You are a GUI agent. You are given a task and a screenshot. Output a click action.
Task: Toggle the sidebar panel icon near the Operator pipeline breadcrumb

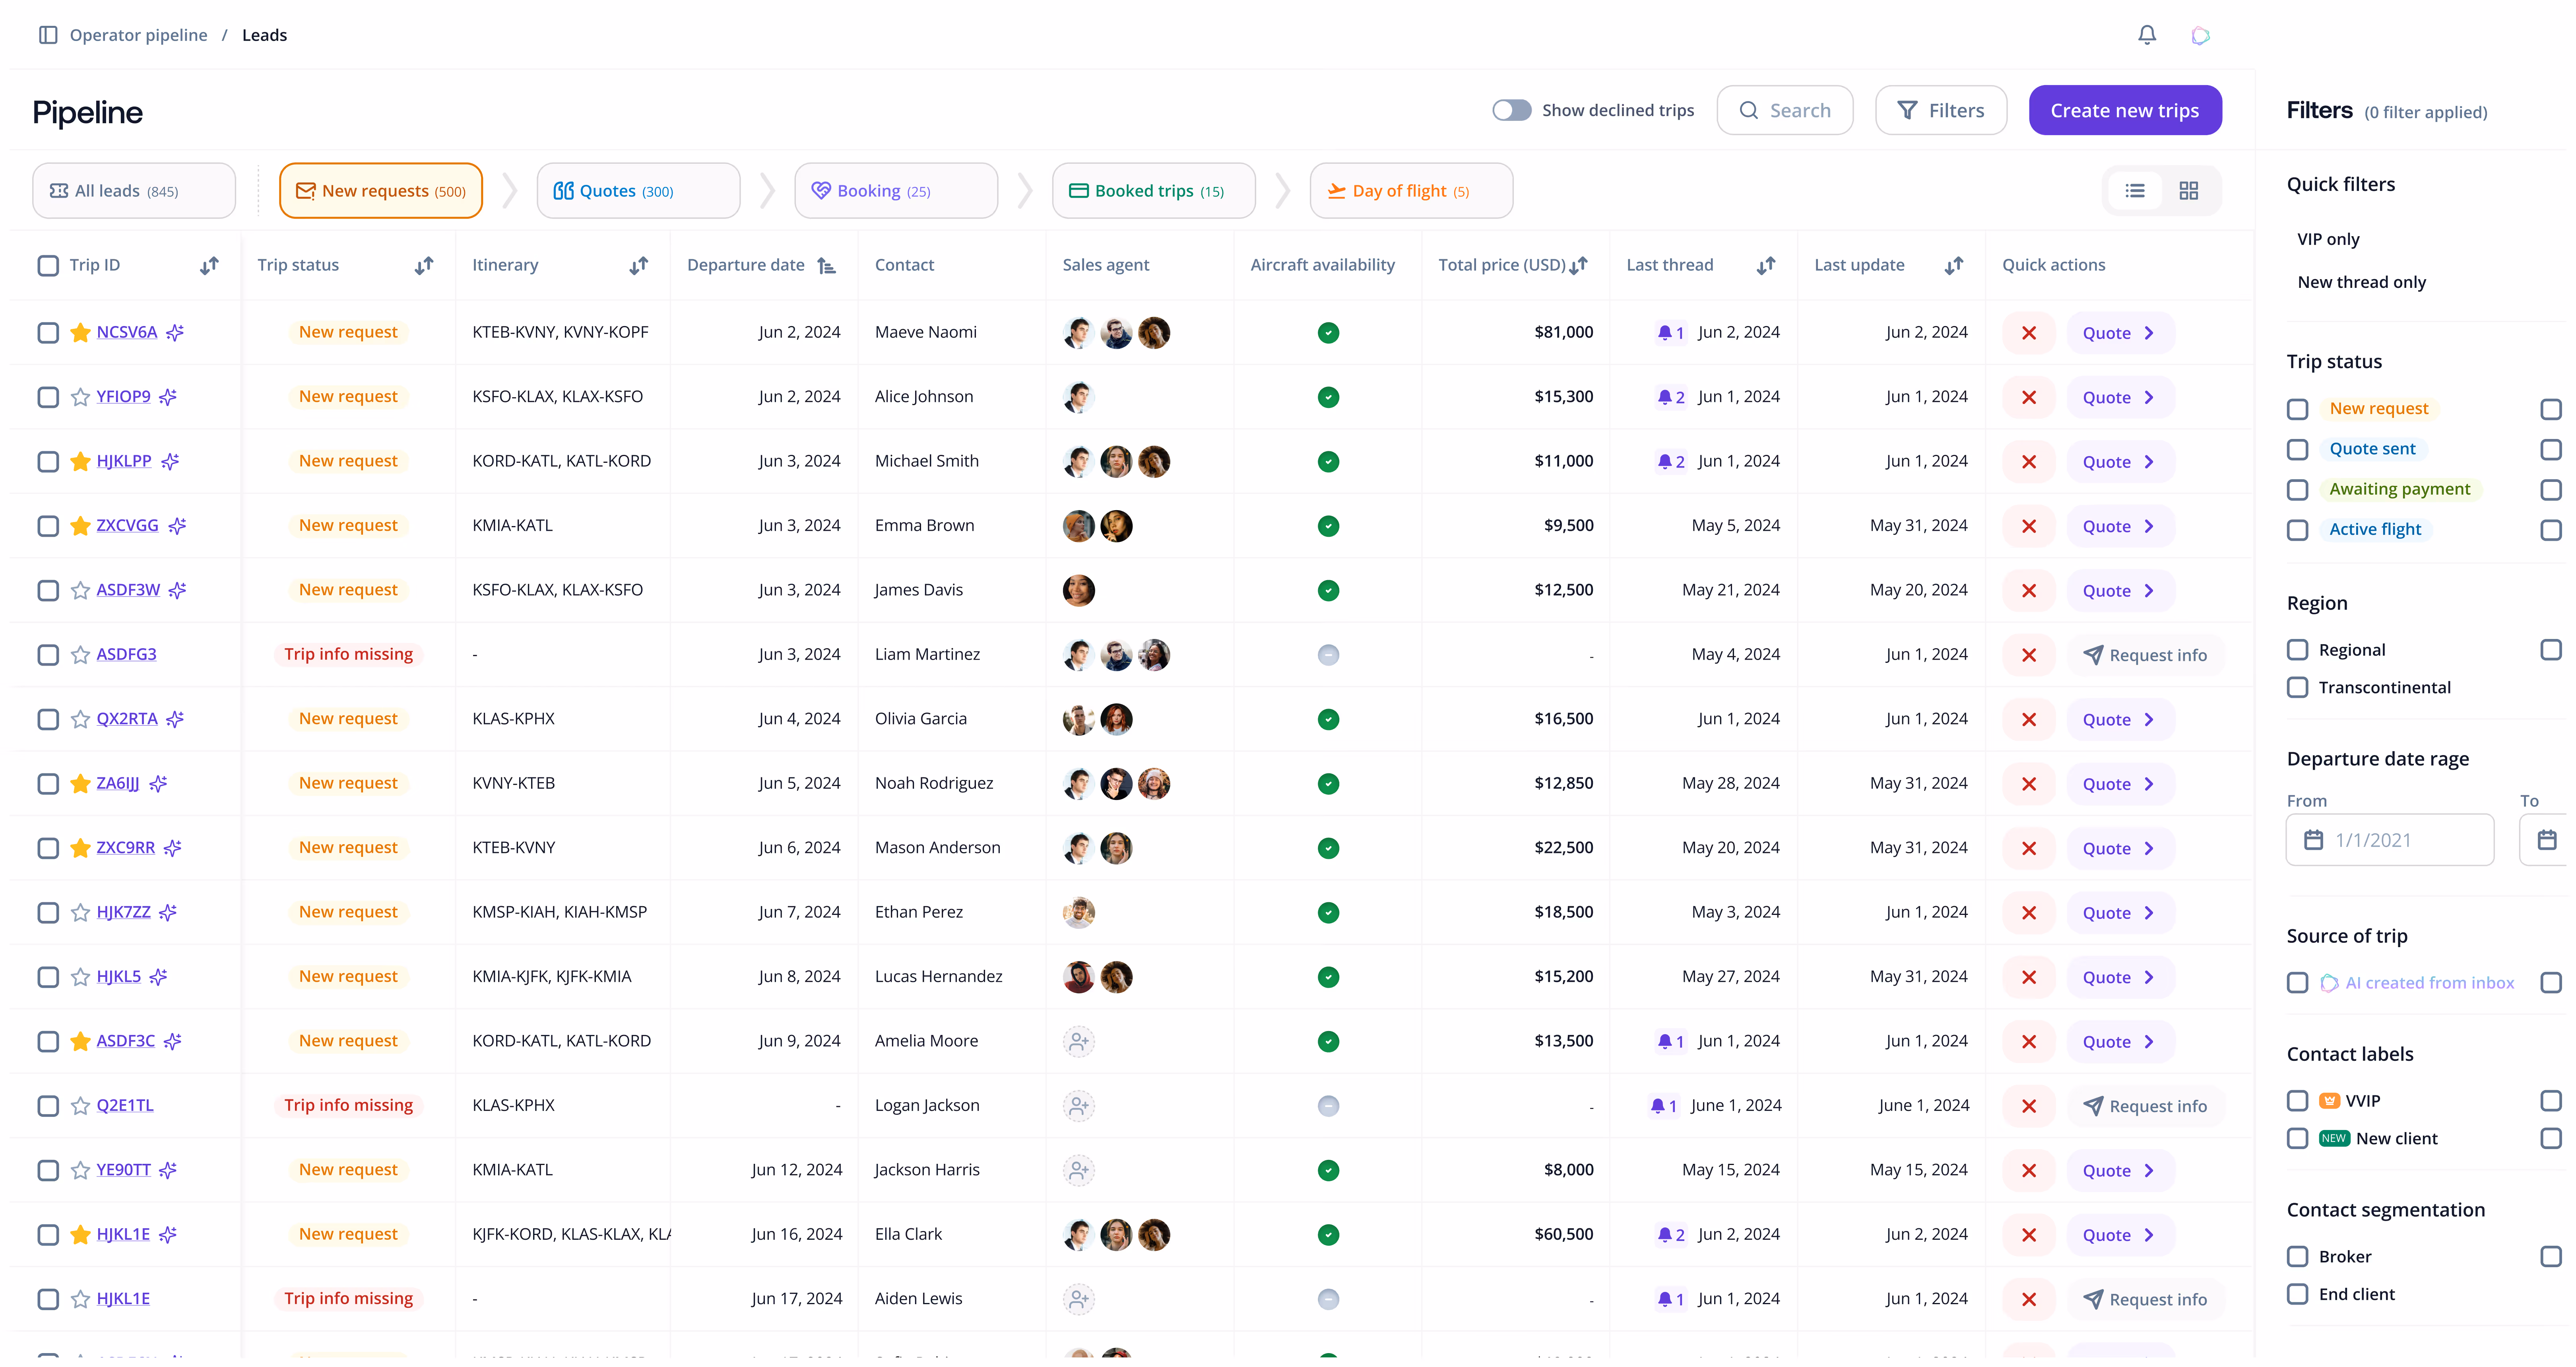[x=48, y=35]
